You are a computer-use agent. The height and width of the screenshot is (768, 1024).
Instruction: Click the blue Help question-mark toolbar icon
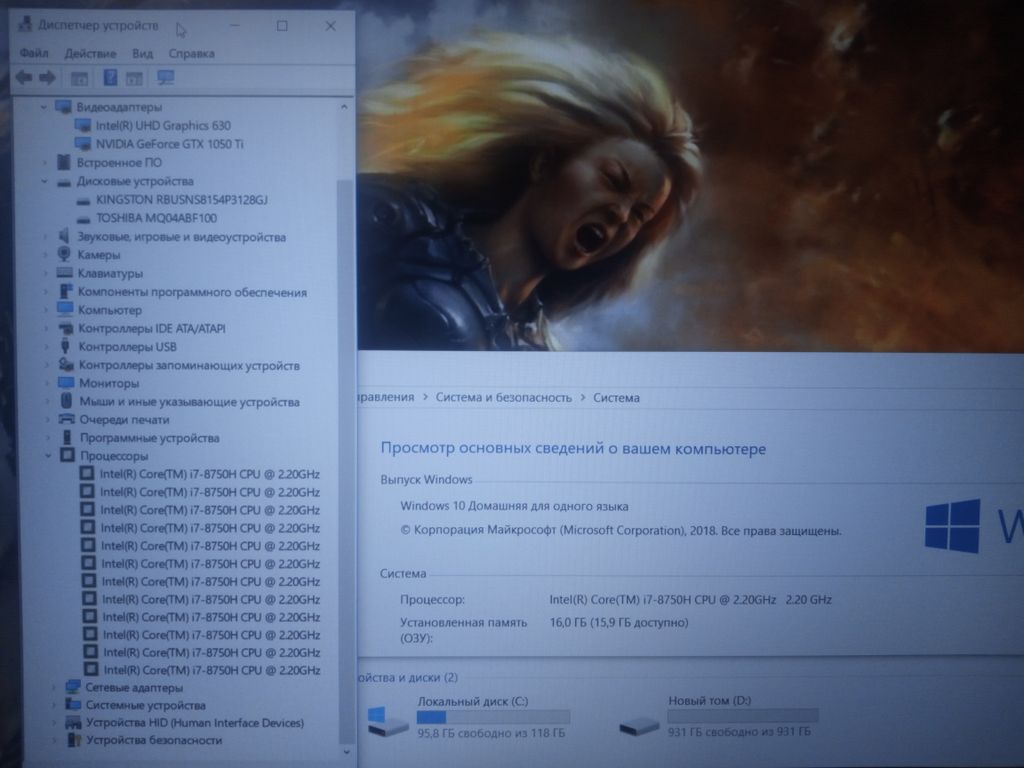(x=110, y=78)
